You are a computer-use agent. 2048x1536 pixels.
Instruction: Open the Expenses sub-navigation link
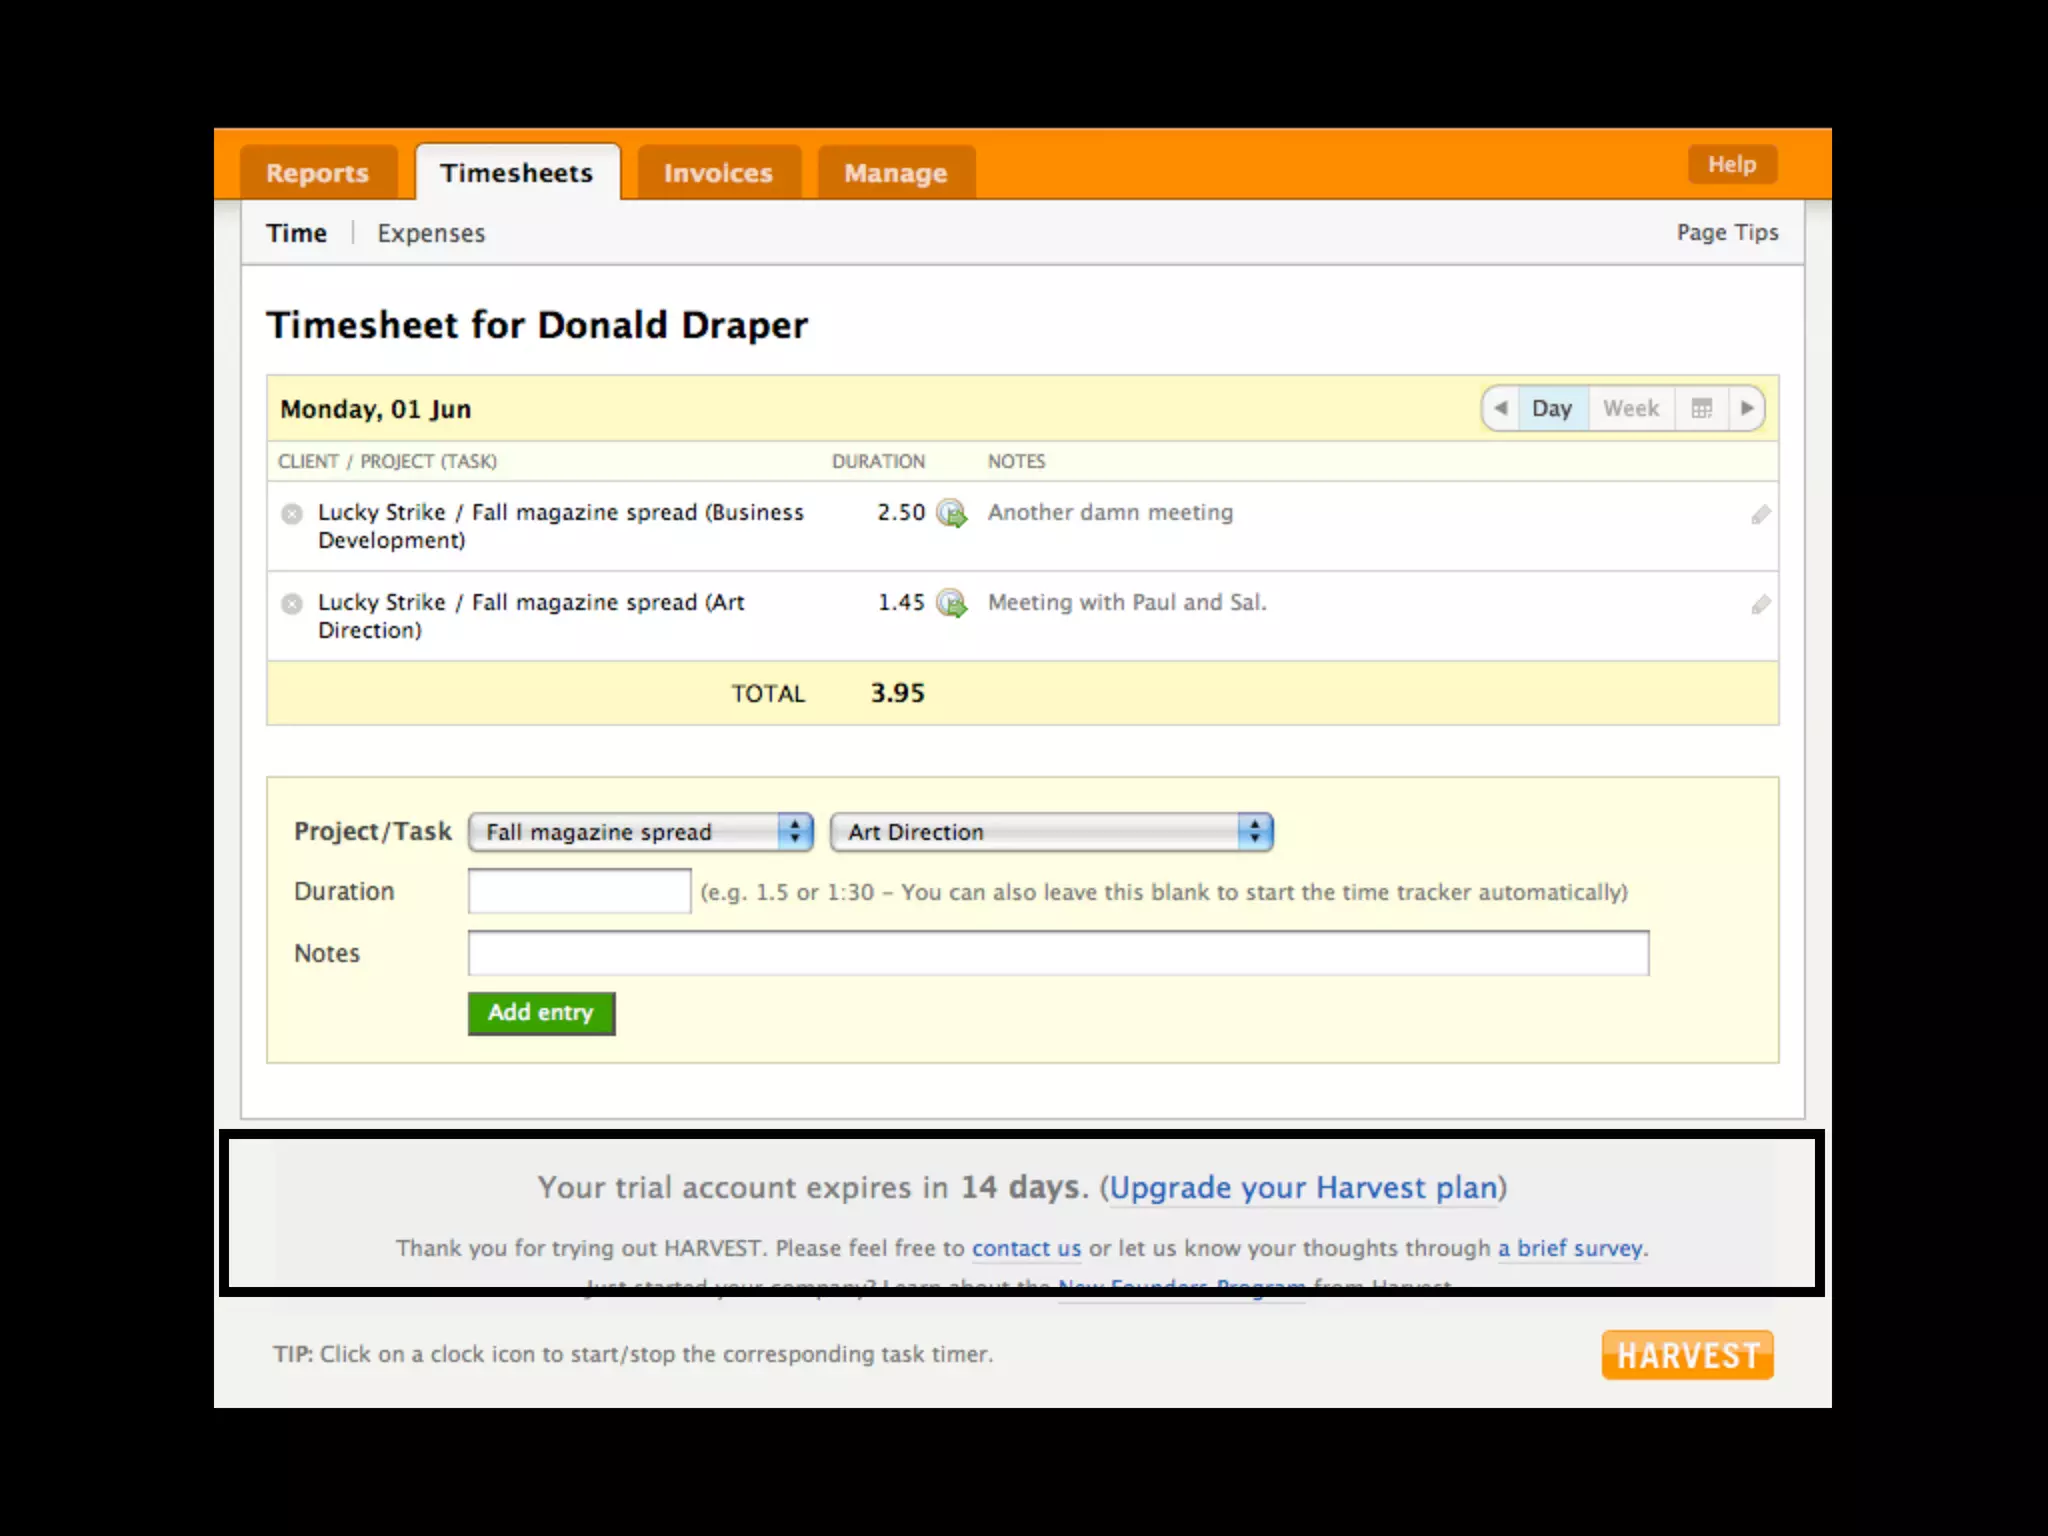tap(431, 233)
